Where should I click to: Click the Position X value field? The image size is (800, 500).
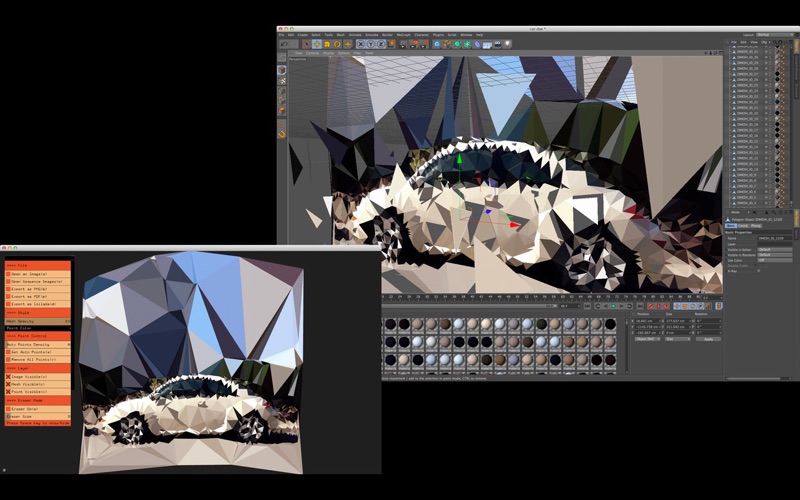coord(648,321)
